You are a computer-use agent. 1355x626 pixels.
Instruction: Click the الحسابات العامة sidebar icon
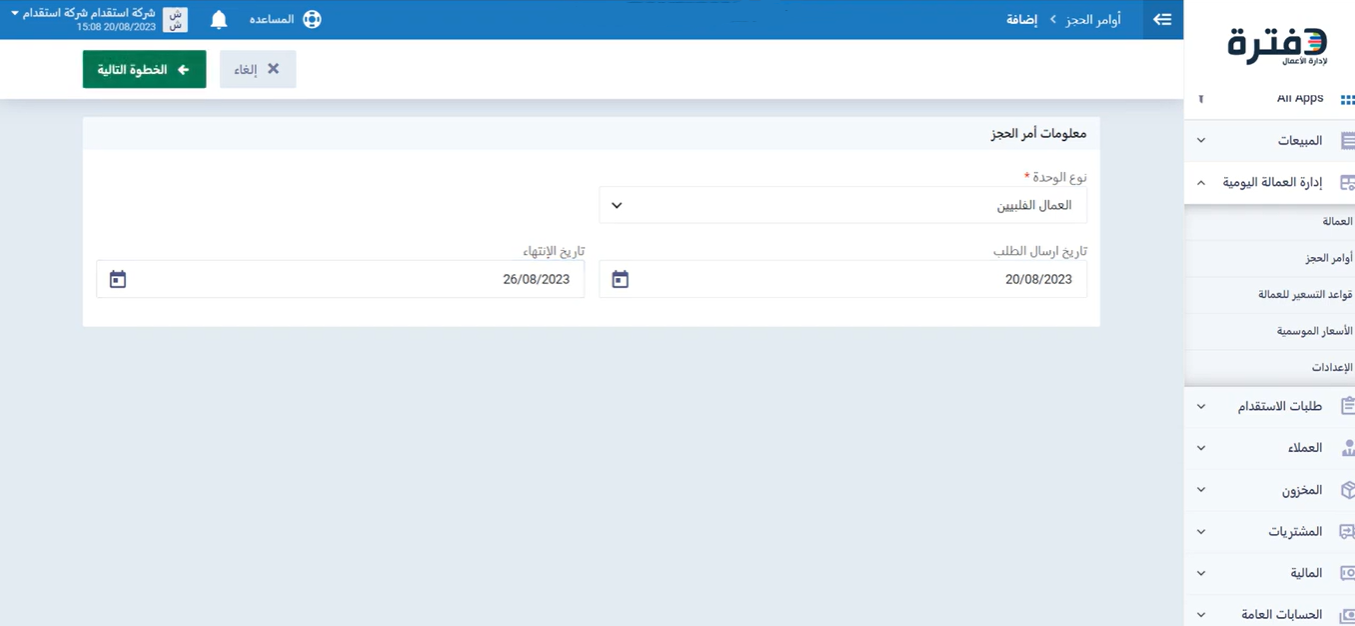(1347, 615)
